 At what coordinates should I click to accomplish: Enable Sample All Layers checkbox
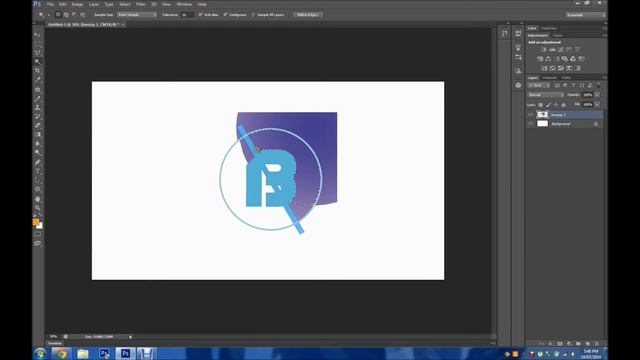(253, 15)
